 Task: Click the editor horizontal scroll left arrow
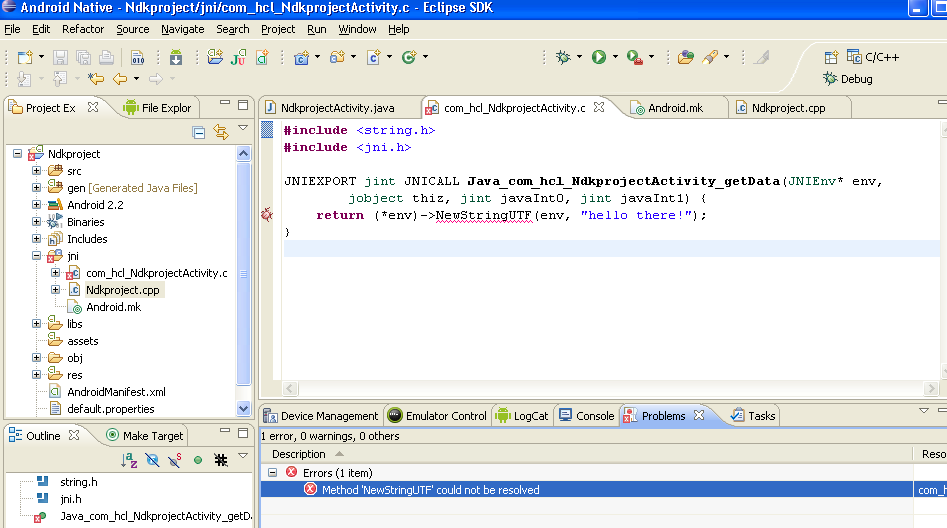coord(290,388)
